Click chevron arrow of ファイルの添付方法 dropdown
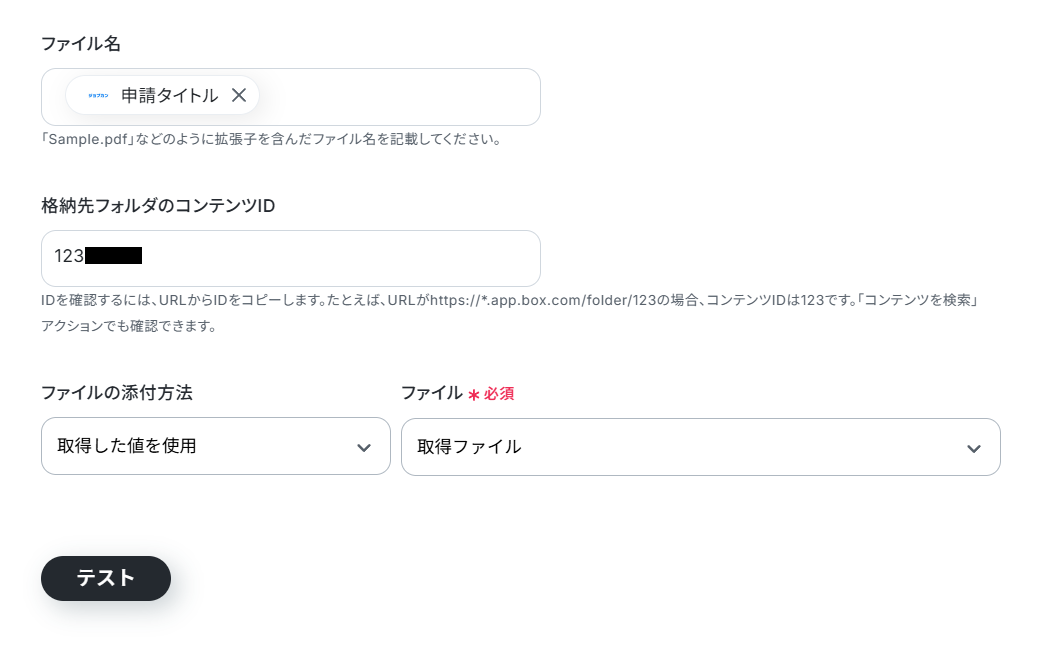The image size is (1052, 650). pyautogui.click(x=364, y=447)
